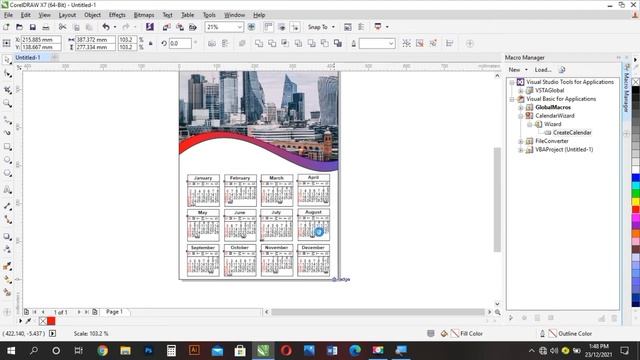Screen dimensions: 640x360
Task: Select the Zoom tool in toolbox
Action: coord(7,103)
